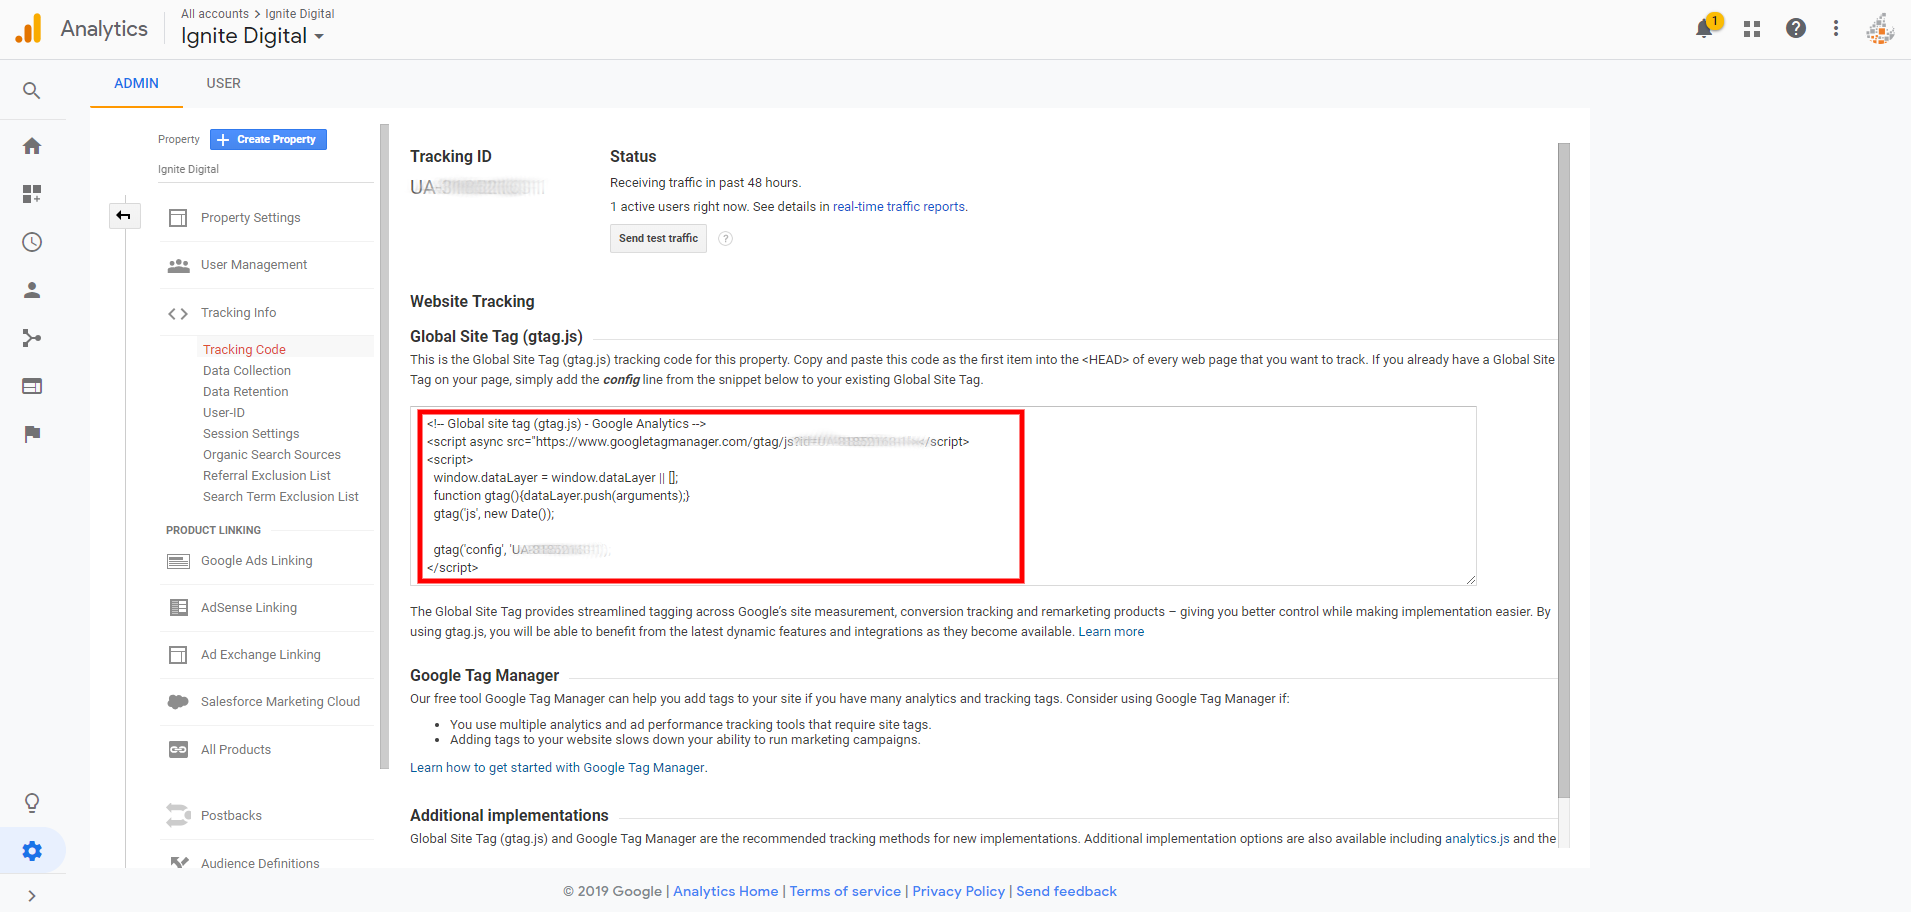
Task: Switch to the USER tab
Action: click(x=223, y=84)
